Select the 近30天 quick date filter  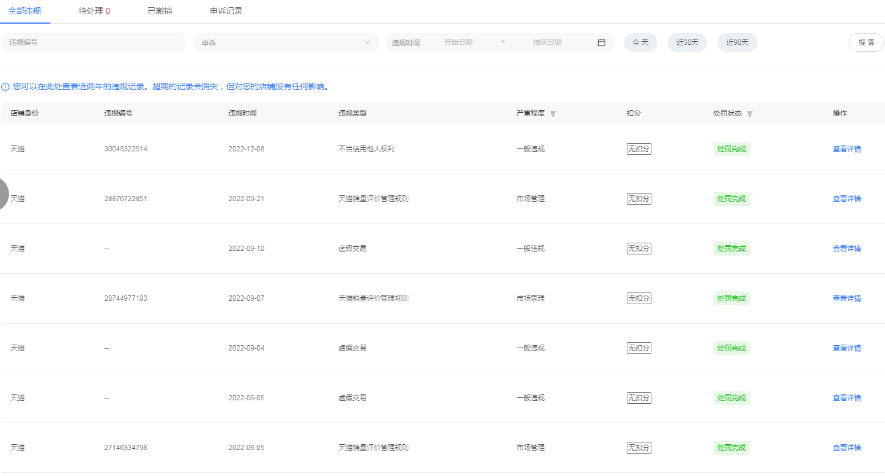687,42
